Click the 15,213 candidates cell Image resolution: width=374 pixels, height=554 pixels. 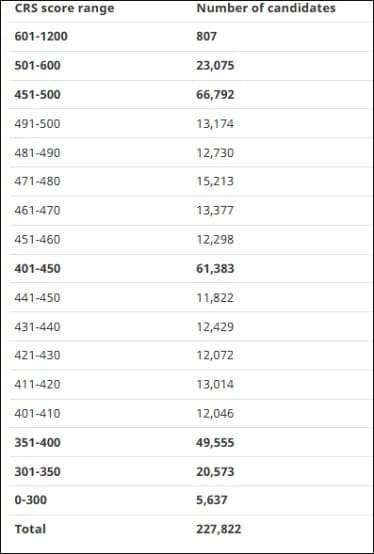click(x=215, y=182)
